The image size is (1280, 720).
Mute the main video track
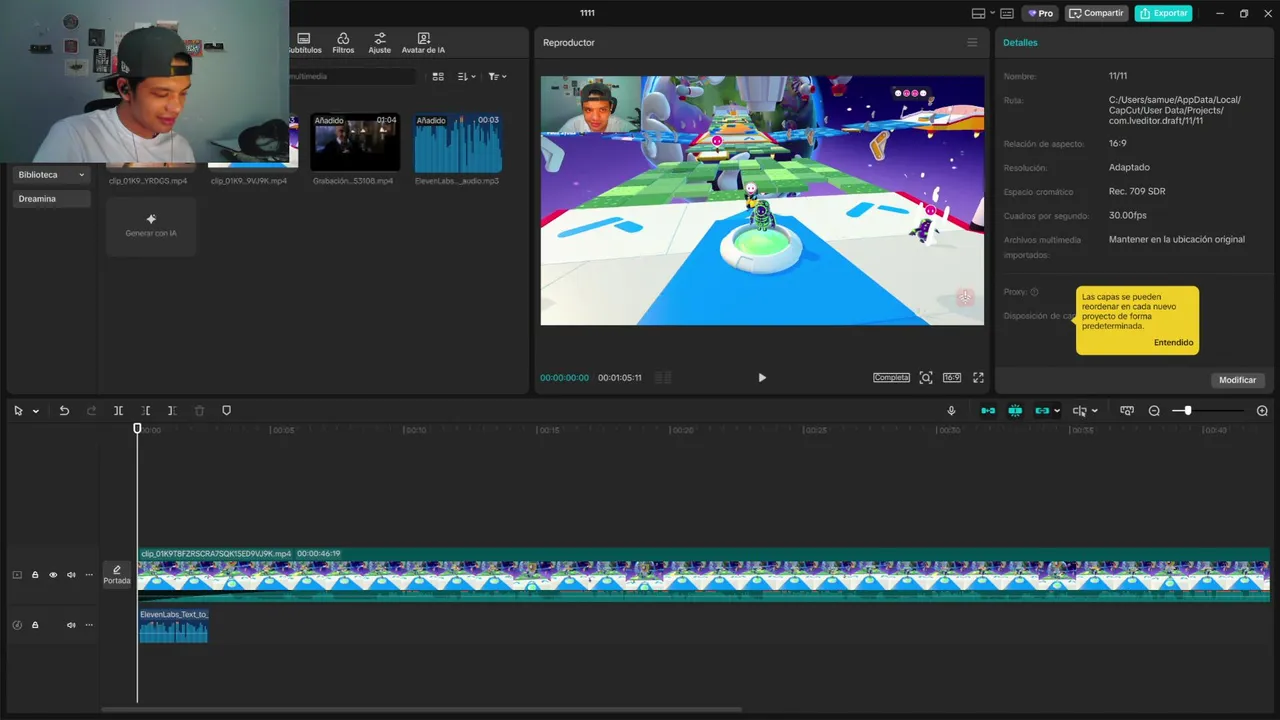coord(71,575)
